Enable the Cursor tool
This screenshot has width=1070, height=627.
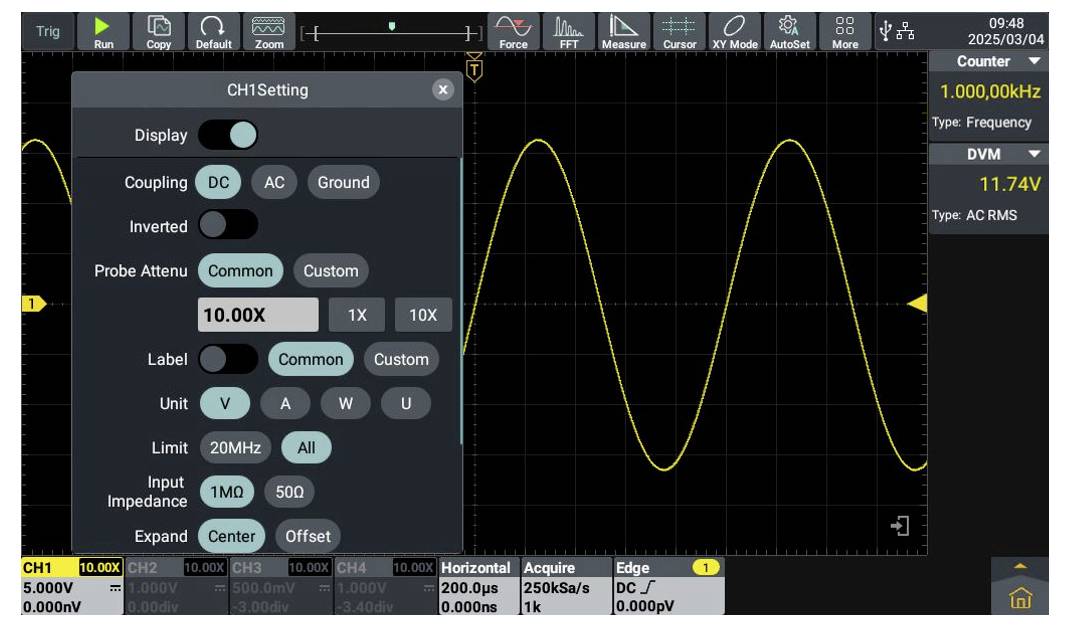click(680, 31)
